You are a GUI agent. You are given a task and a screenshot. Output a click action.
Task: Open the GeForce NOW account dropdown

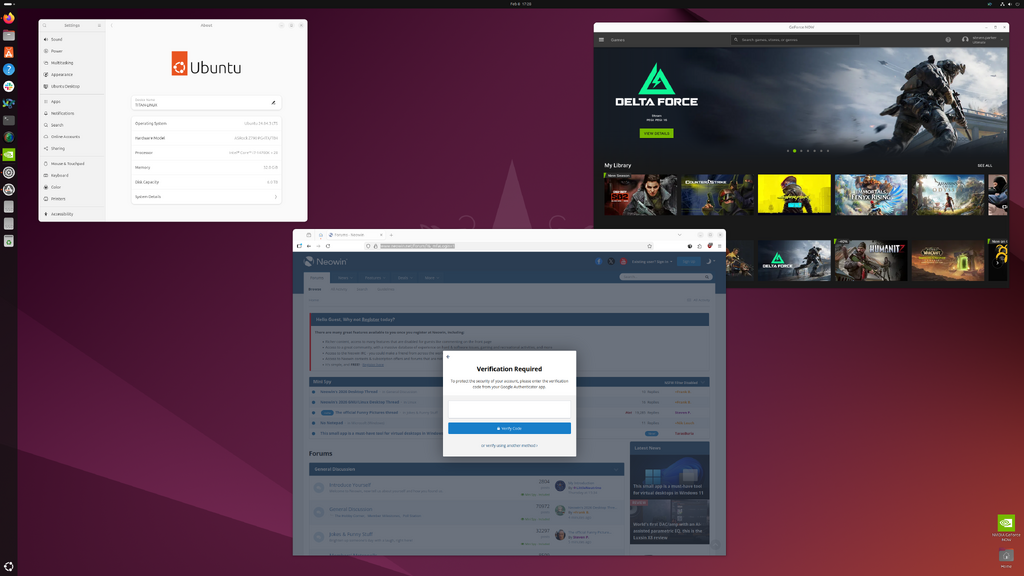(982, 40)
